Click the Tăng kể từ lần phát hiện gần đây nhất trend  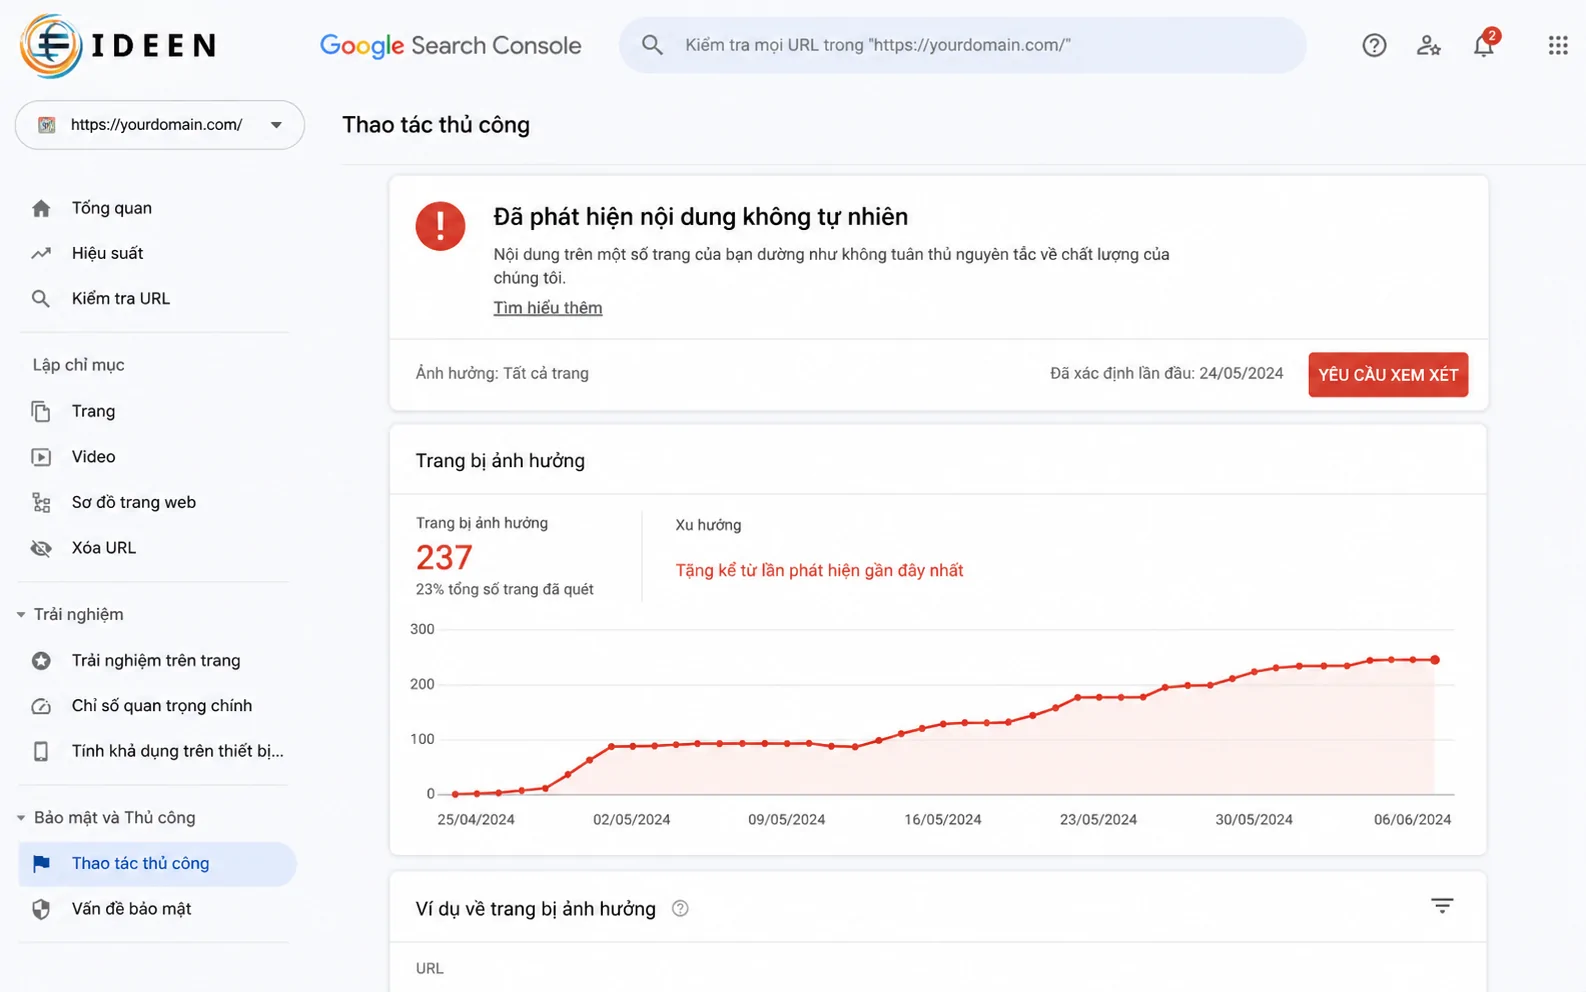(819, 570)
